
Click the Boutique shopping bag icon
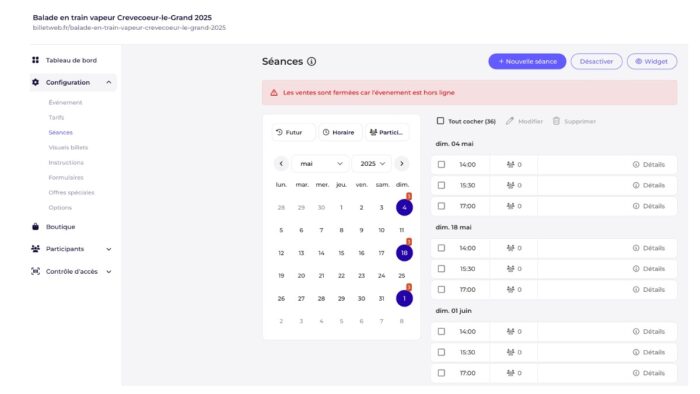(x=36, y=227)
